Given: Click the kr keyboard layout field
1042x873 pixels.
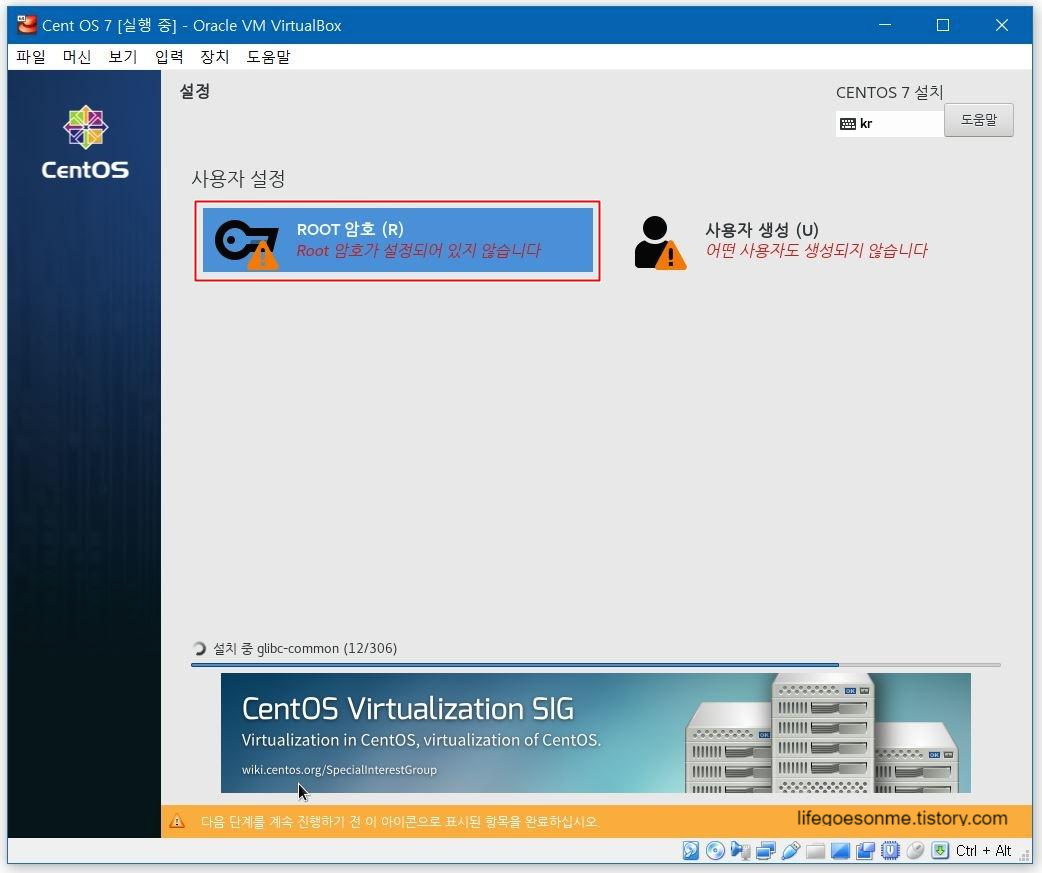Looking at the screenshot, I should point(890,124).
